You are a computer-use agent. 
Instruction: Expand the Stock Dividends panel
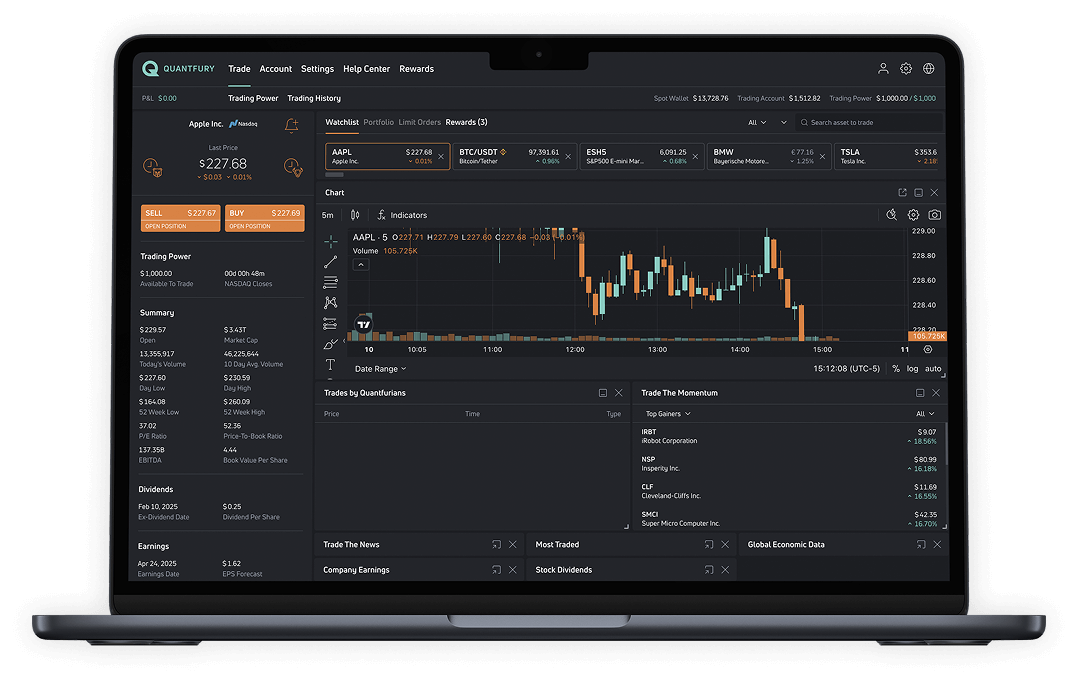709,570
